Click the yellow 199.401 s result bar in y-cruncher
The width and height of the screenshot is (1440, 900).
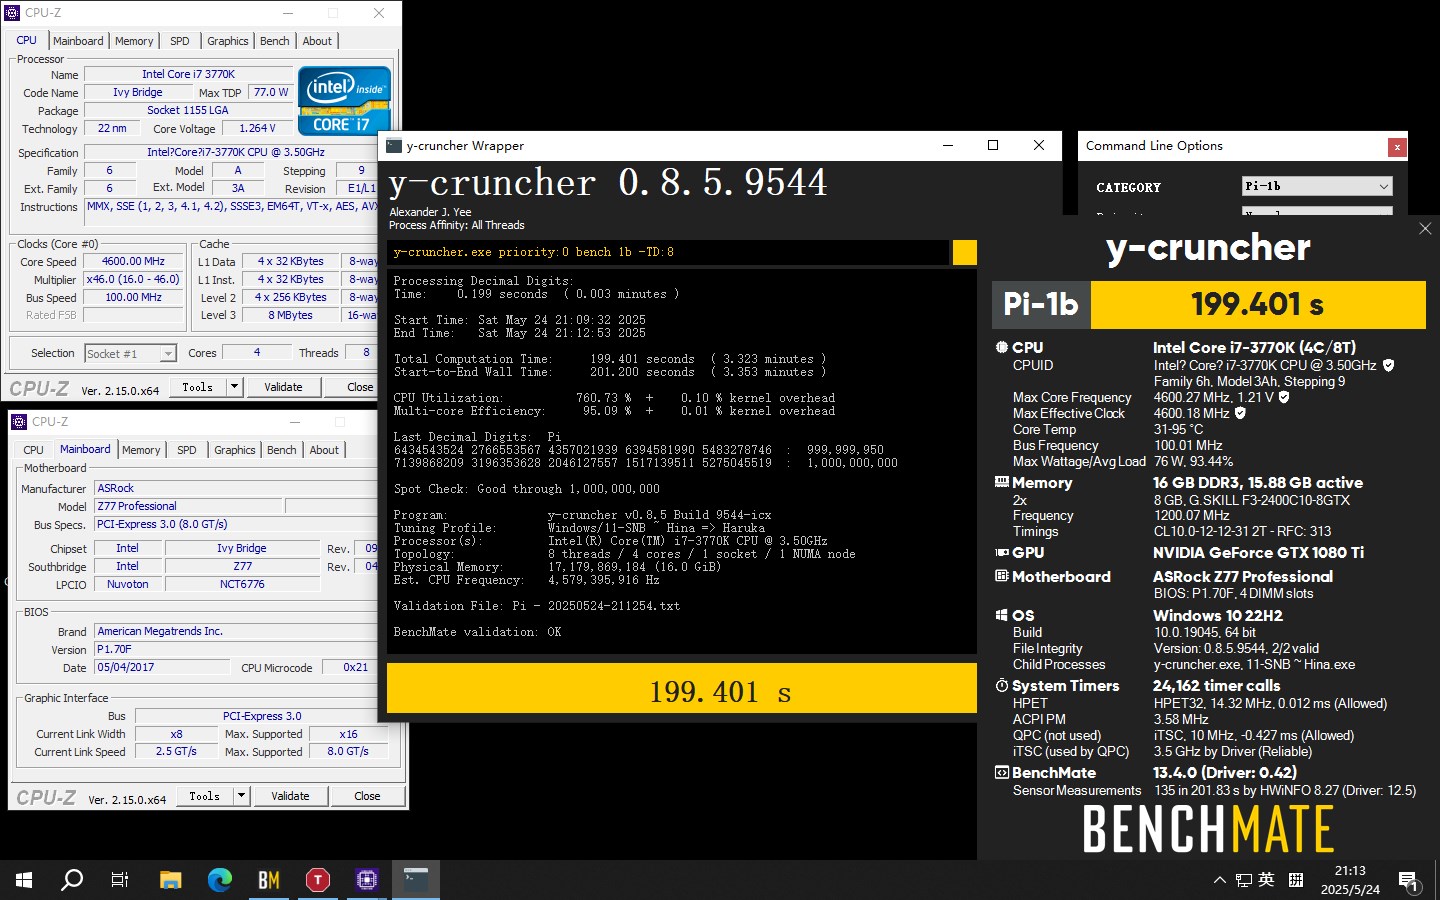(x=682, y=688)
